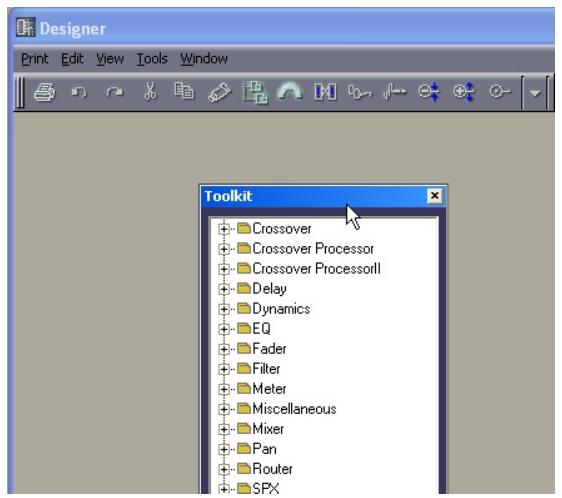
Task: Expand the Fader folder node
Action: point(224,349)
